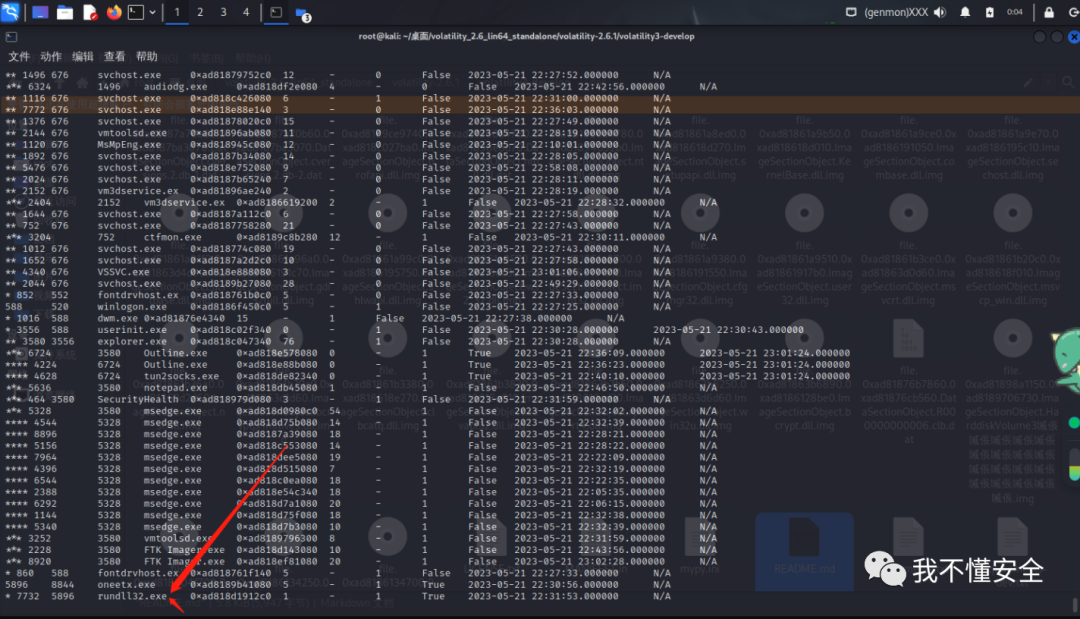Click PID 7732 in last row

pos(28,596)
